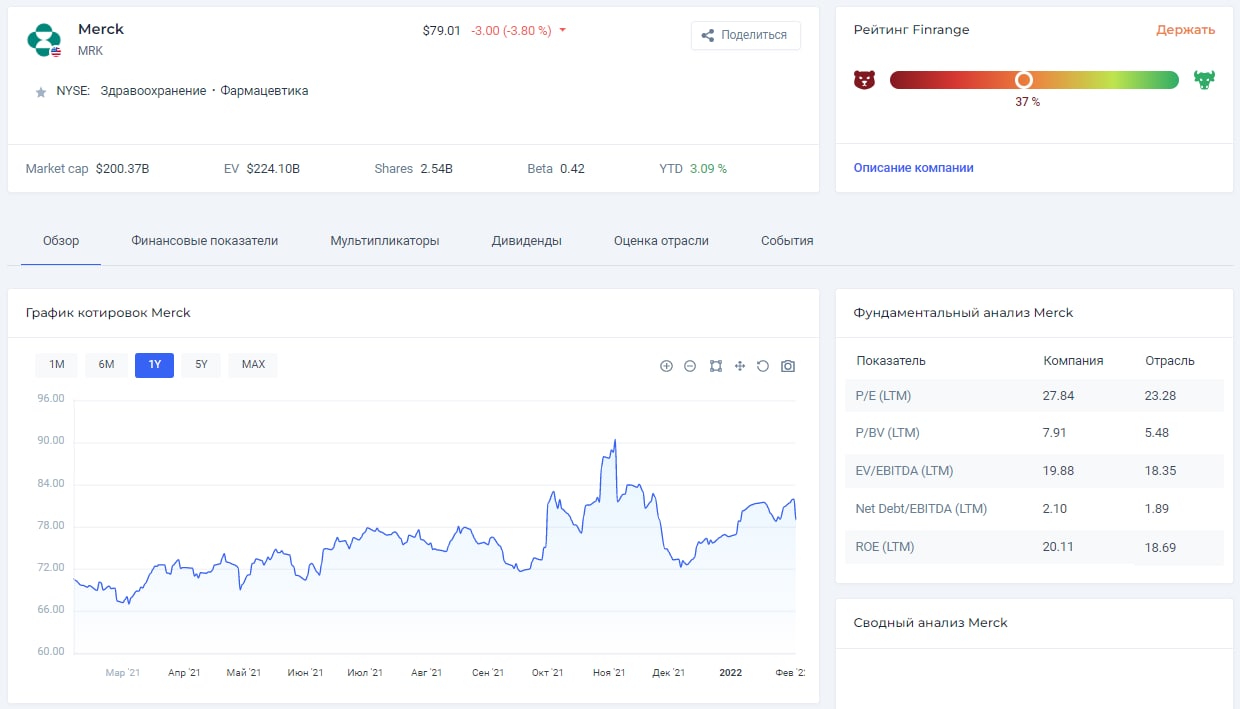1240x709 pixels.
Task: Reset the chart view
Action: pyautogui.click(x=763, y=366)
